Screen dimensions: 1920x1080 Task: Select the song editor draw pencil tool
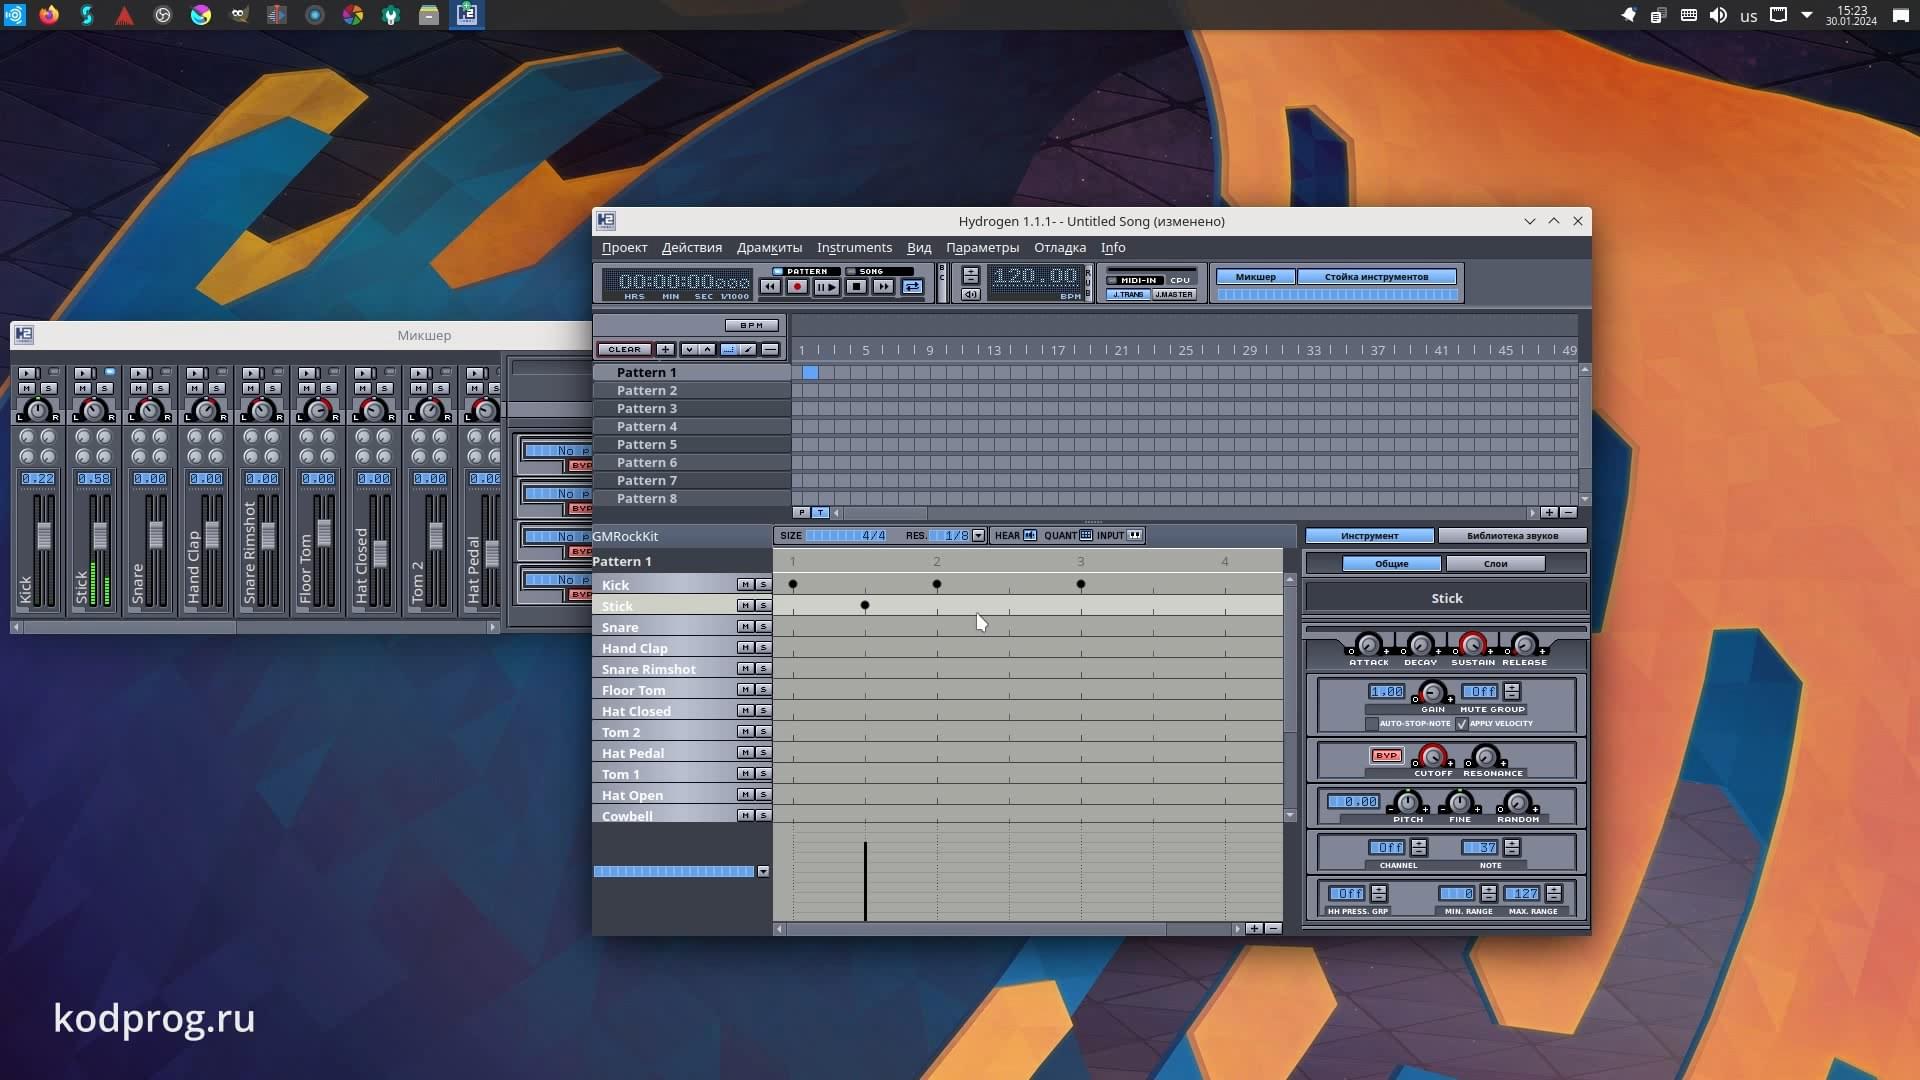(x=748, y=349)
